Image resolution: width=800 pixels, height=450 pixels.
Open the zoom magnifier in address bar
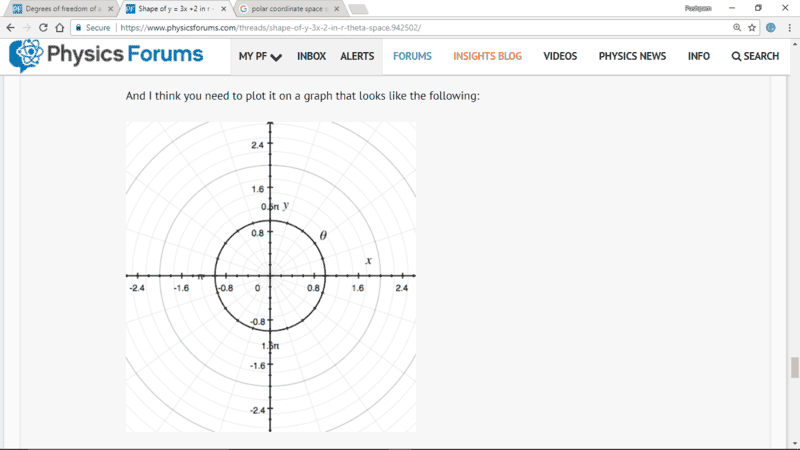(737, 28)
